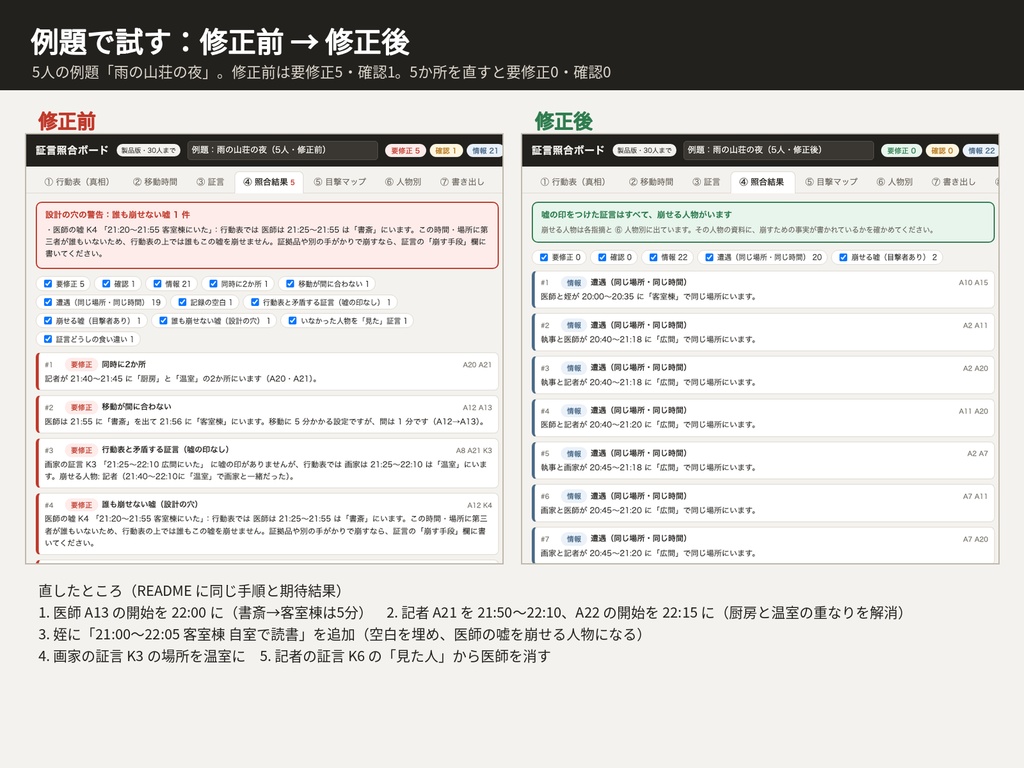Select result card #3 行動表と矛盾する証言
1024x768 pixels.
point(267,463)
